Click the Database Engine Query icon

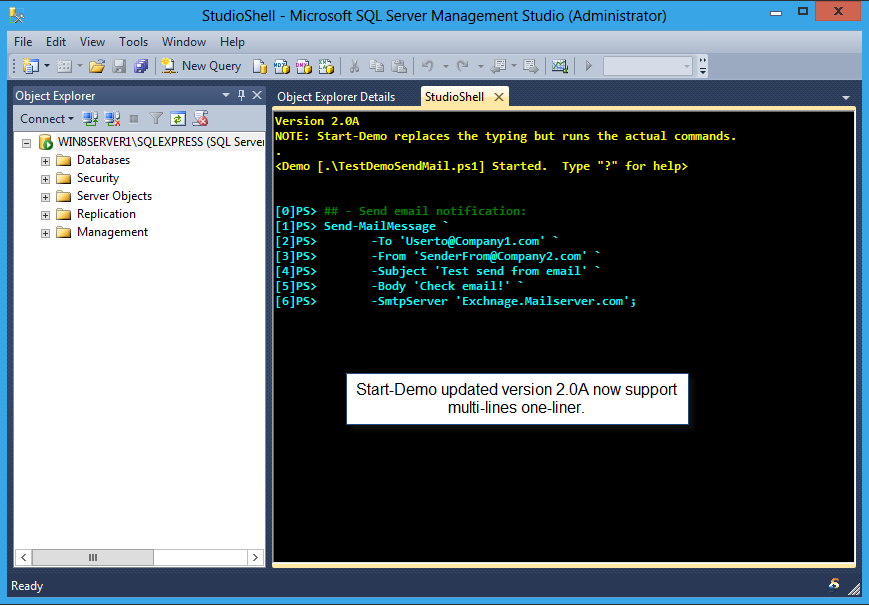pyautogui.click(x=259, y=67)
